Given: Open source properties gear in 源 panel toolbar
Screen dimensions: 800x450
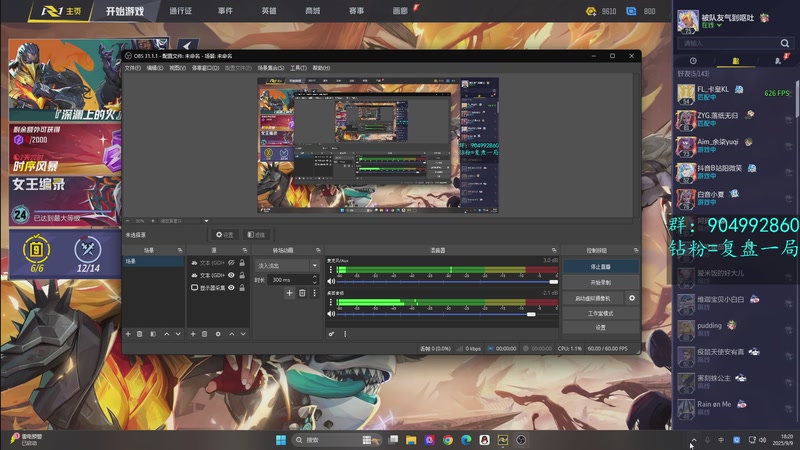Looking at the screenshot, I should (x=218, y=334).
